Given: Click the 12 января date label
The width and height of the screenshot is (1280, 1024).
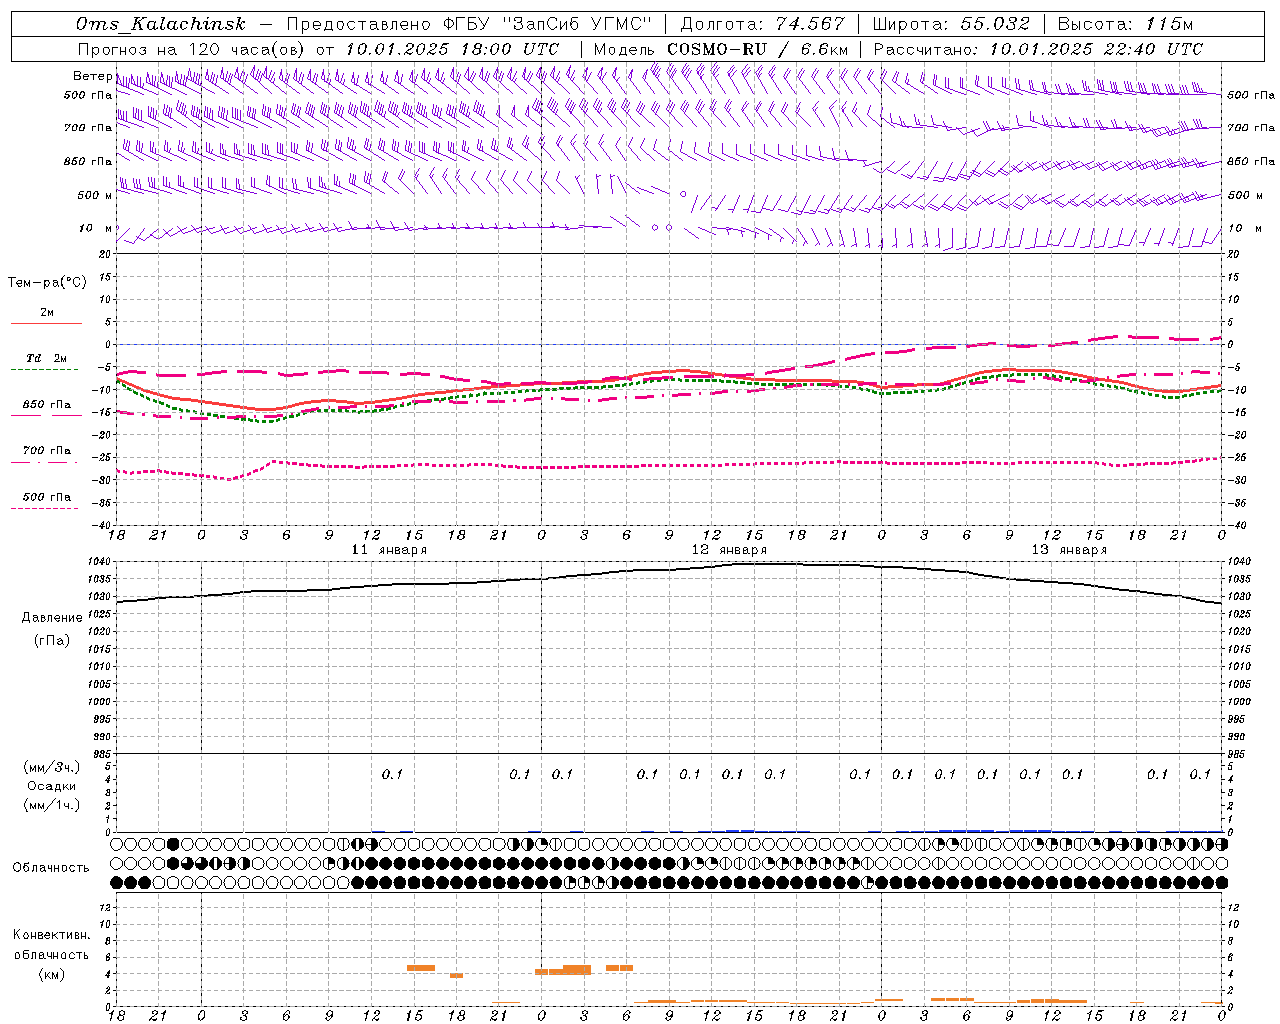Looking at the screenshot, I should click(729, 550).
